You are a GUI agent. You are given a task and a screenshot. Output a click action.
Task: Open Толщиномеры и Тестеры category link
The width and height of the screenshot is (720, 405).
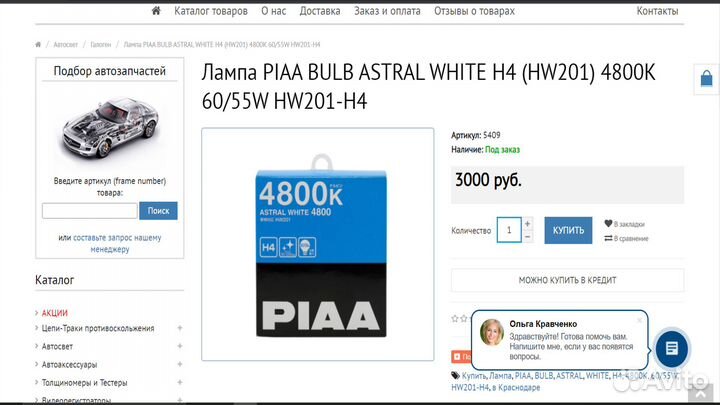(x=84, y=382)
